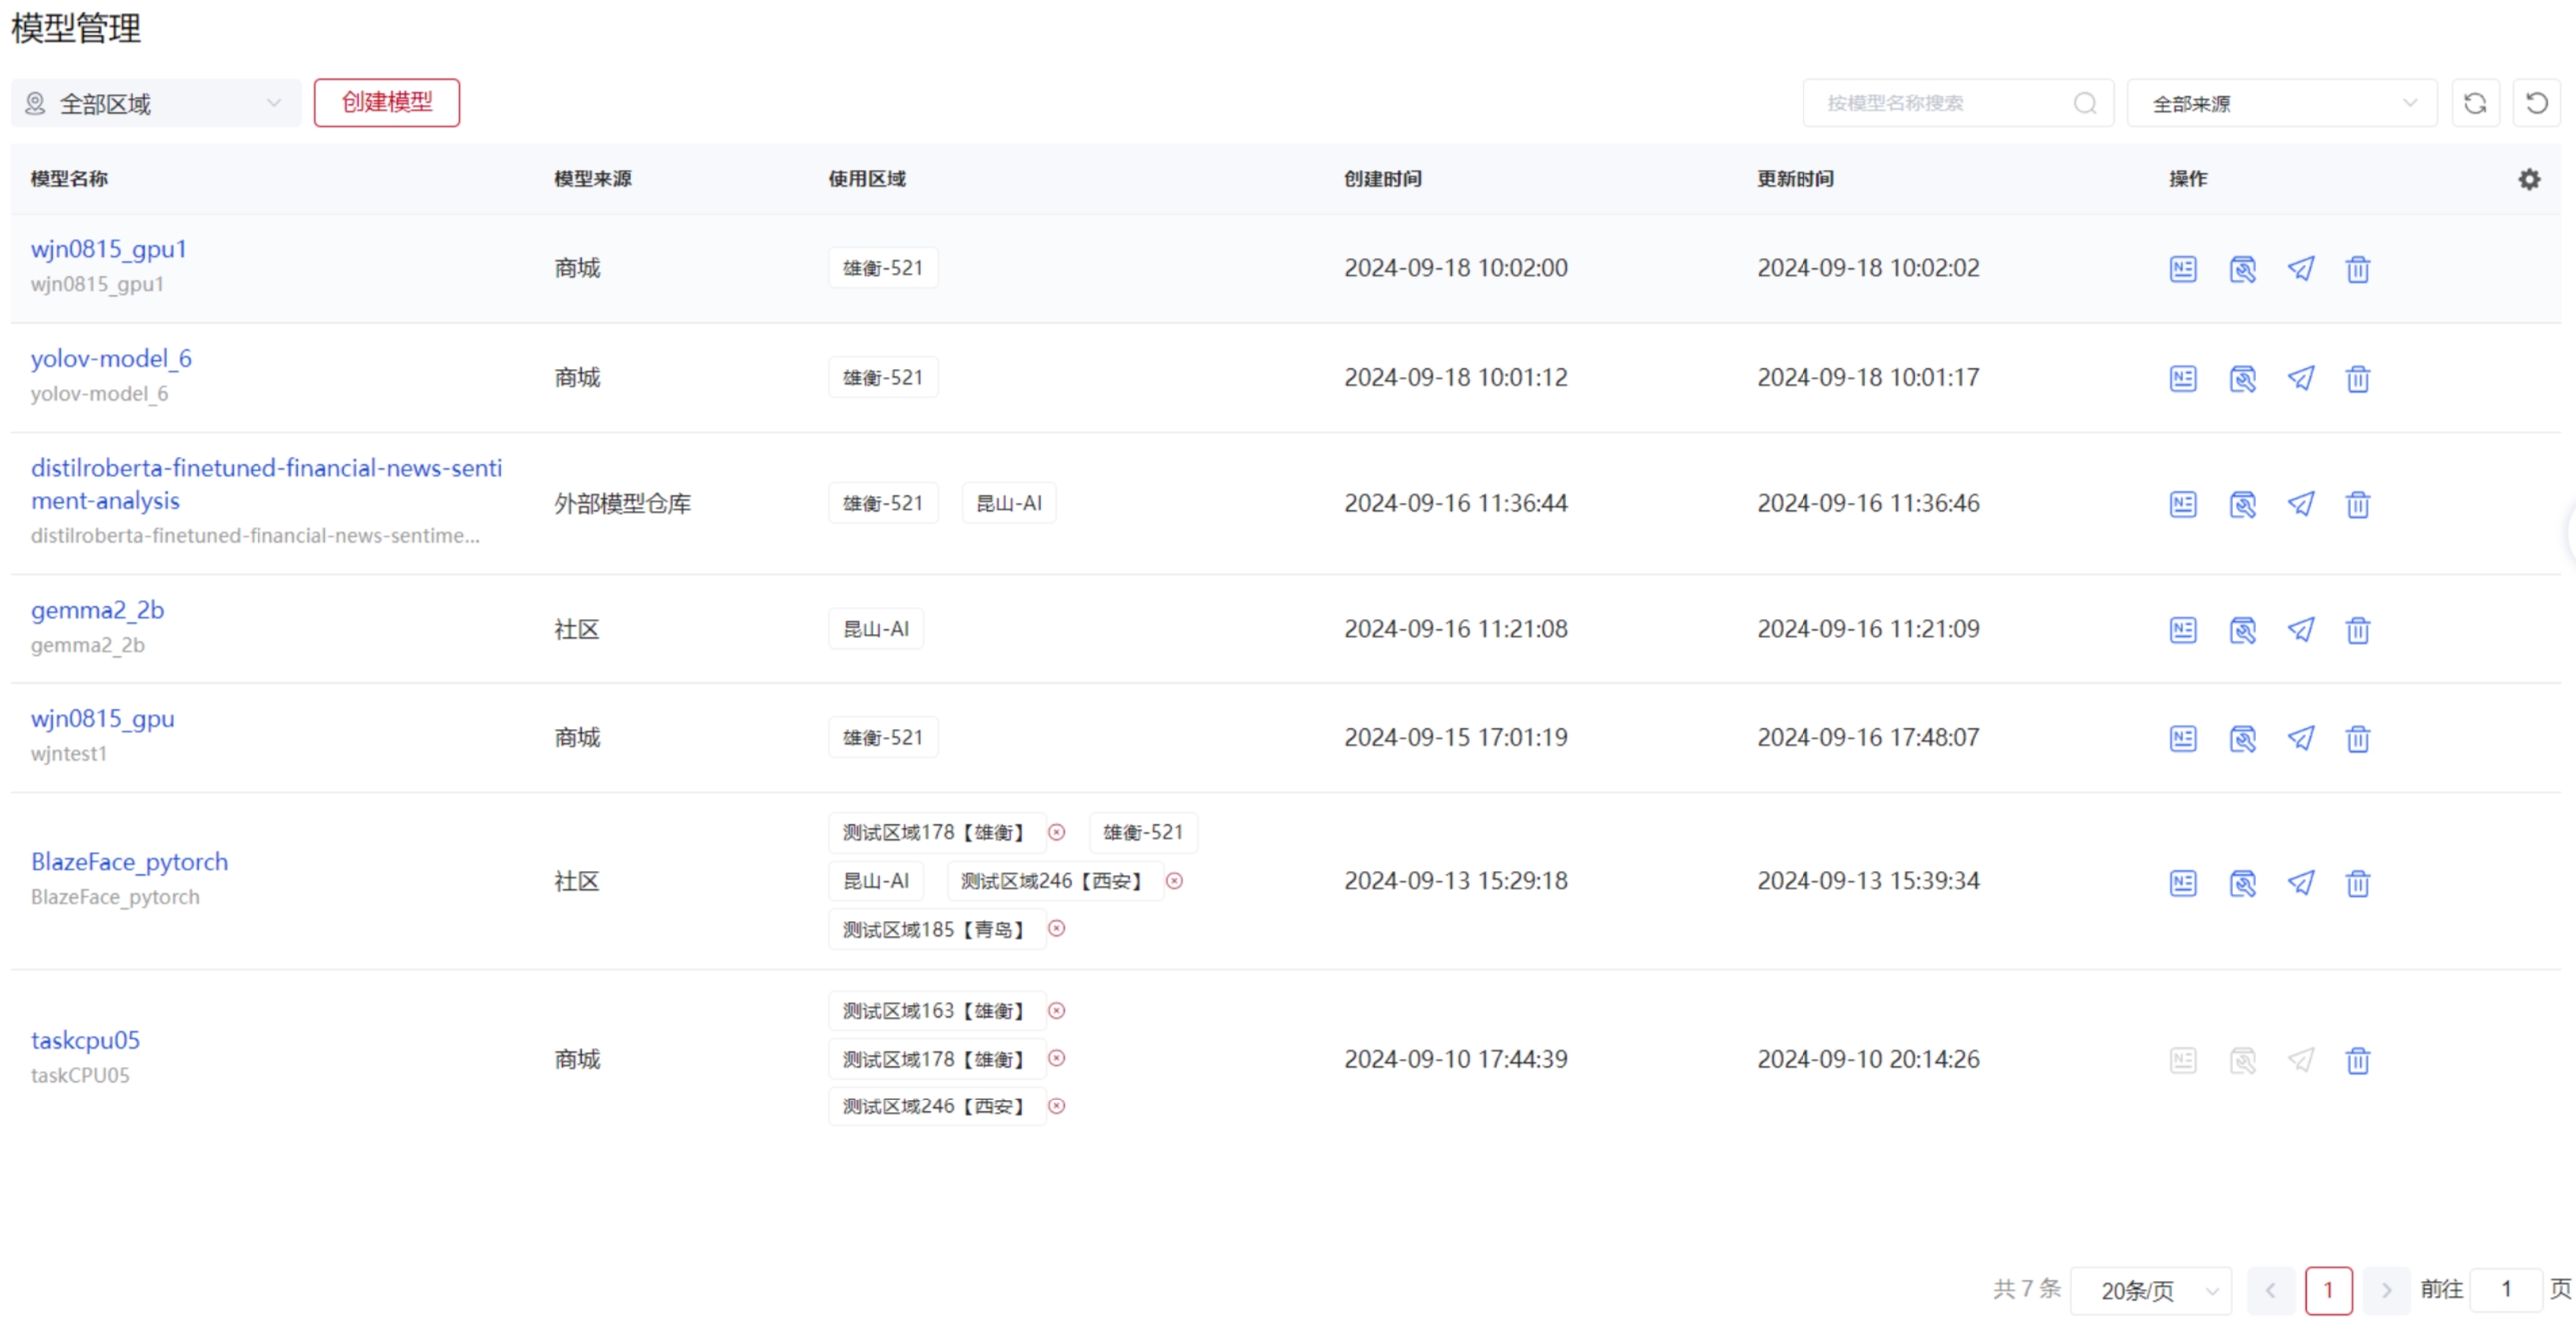The image size is (2576, 1320).
Task: Remove 测试区域246【西安】 tag in BlazeFace_pytorch row
Action: [x=1174, y=881]
